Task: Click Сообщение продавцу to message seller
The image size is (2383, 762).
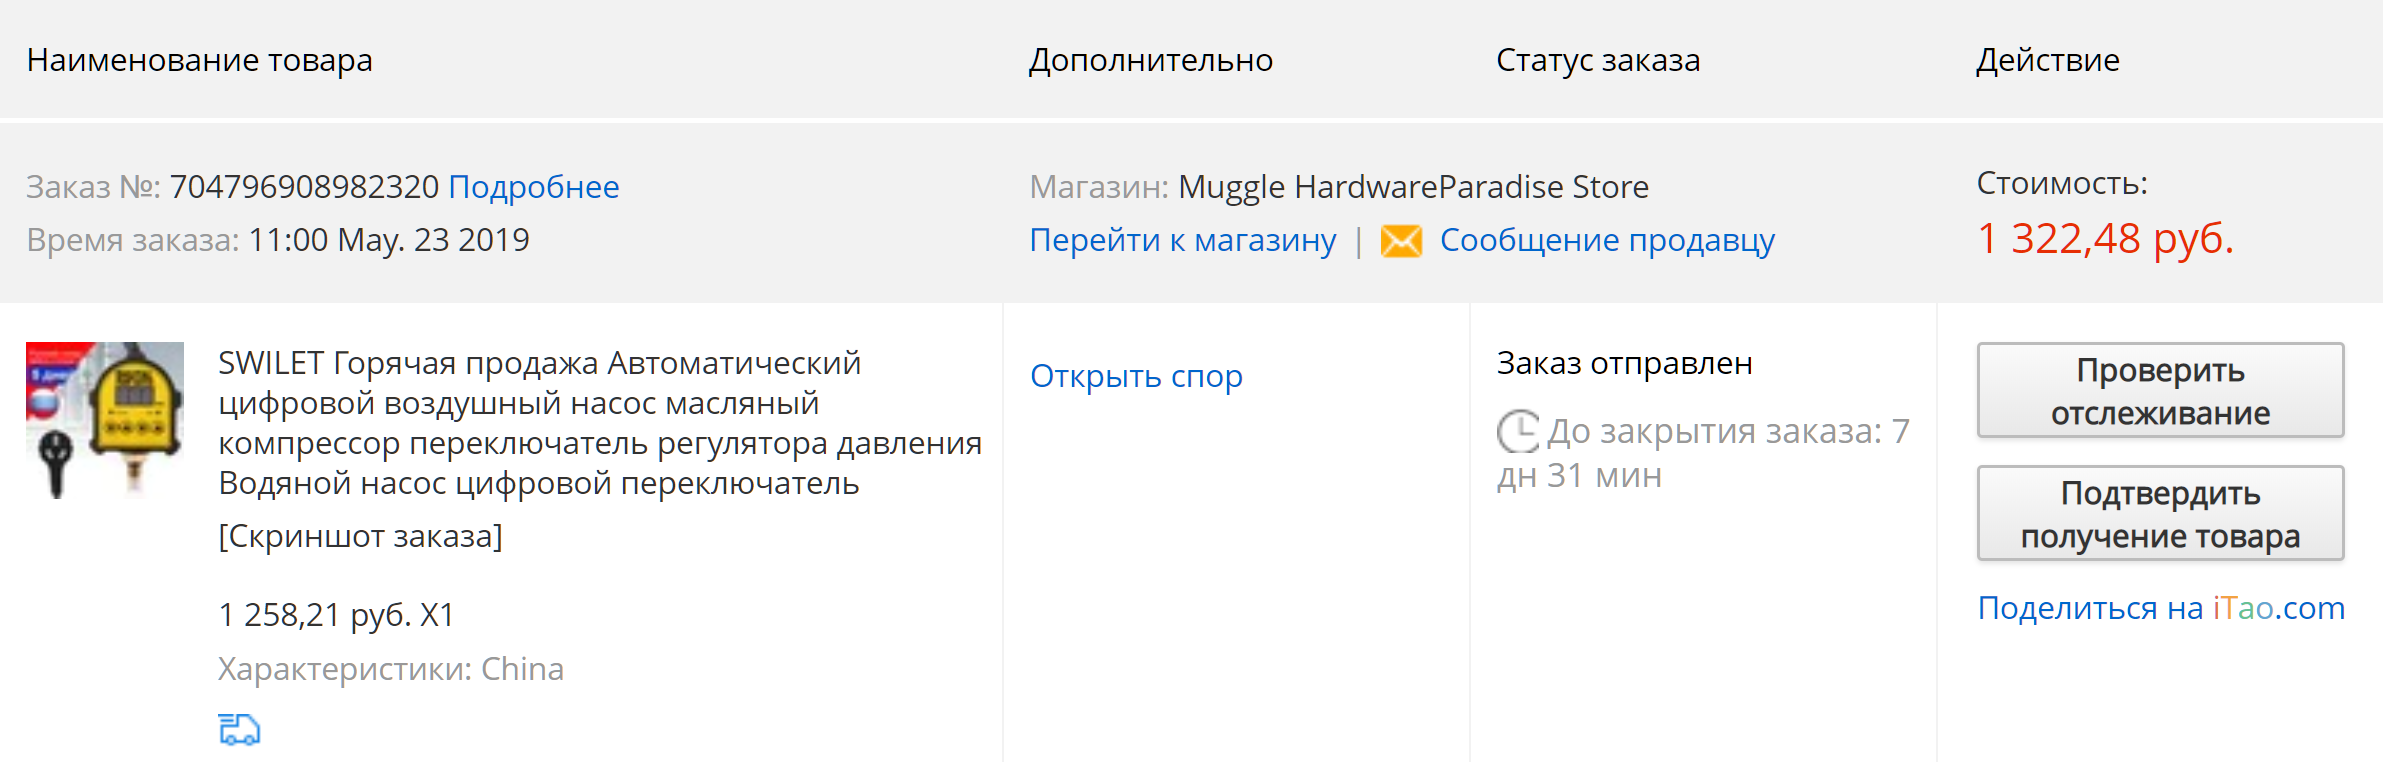Action: click(1606, 241)
